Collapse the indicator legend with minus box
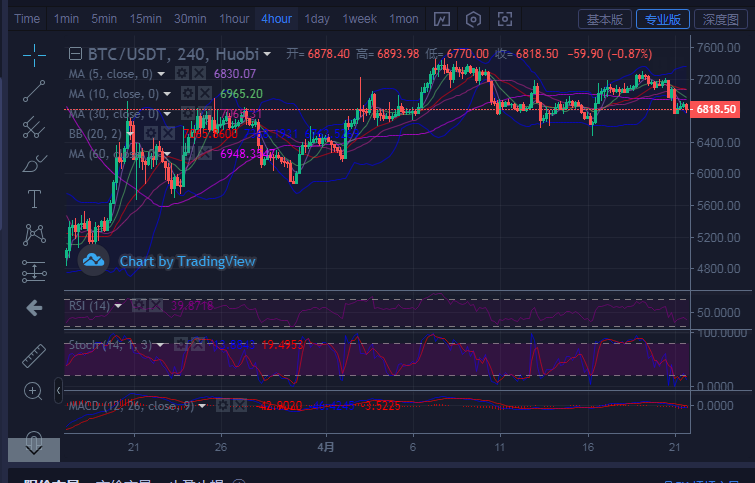 [x=75, y=53]
